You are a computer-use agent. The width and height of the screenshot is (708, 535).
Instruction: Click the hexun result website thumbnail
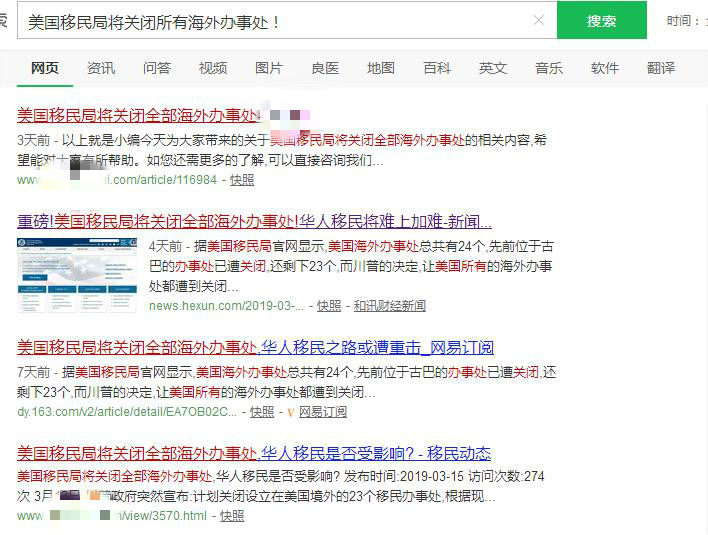77,275
